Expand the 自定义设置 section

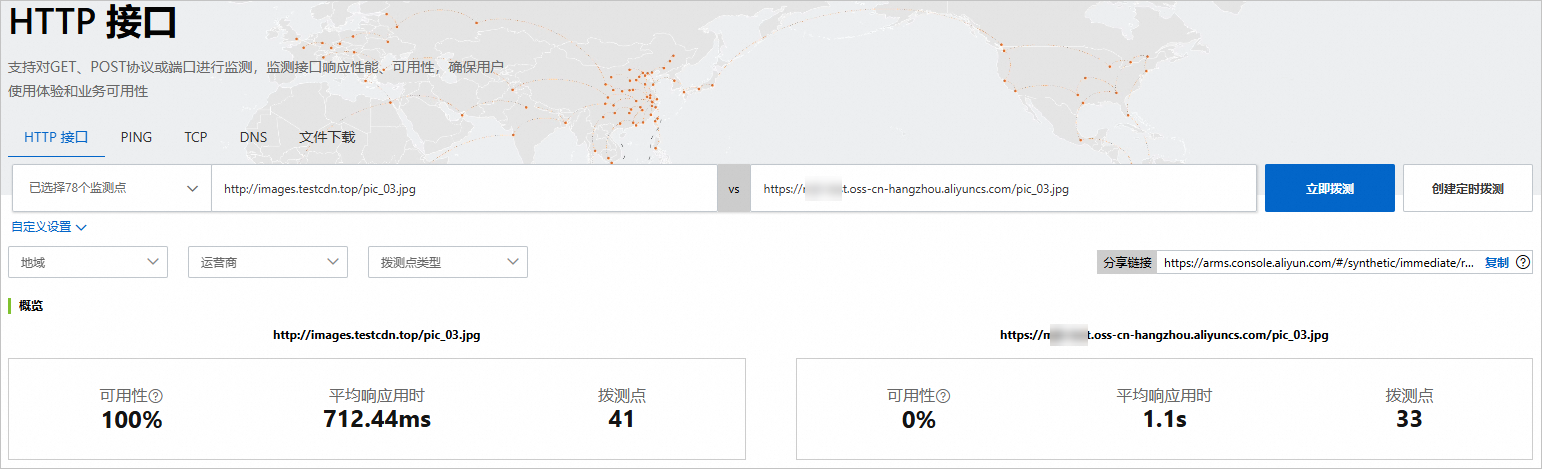click(49, 227)
